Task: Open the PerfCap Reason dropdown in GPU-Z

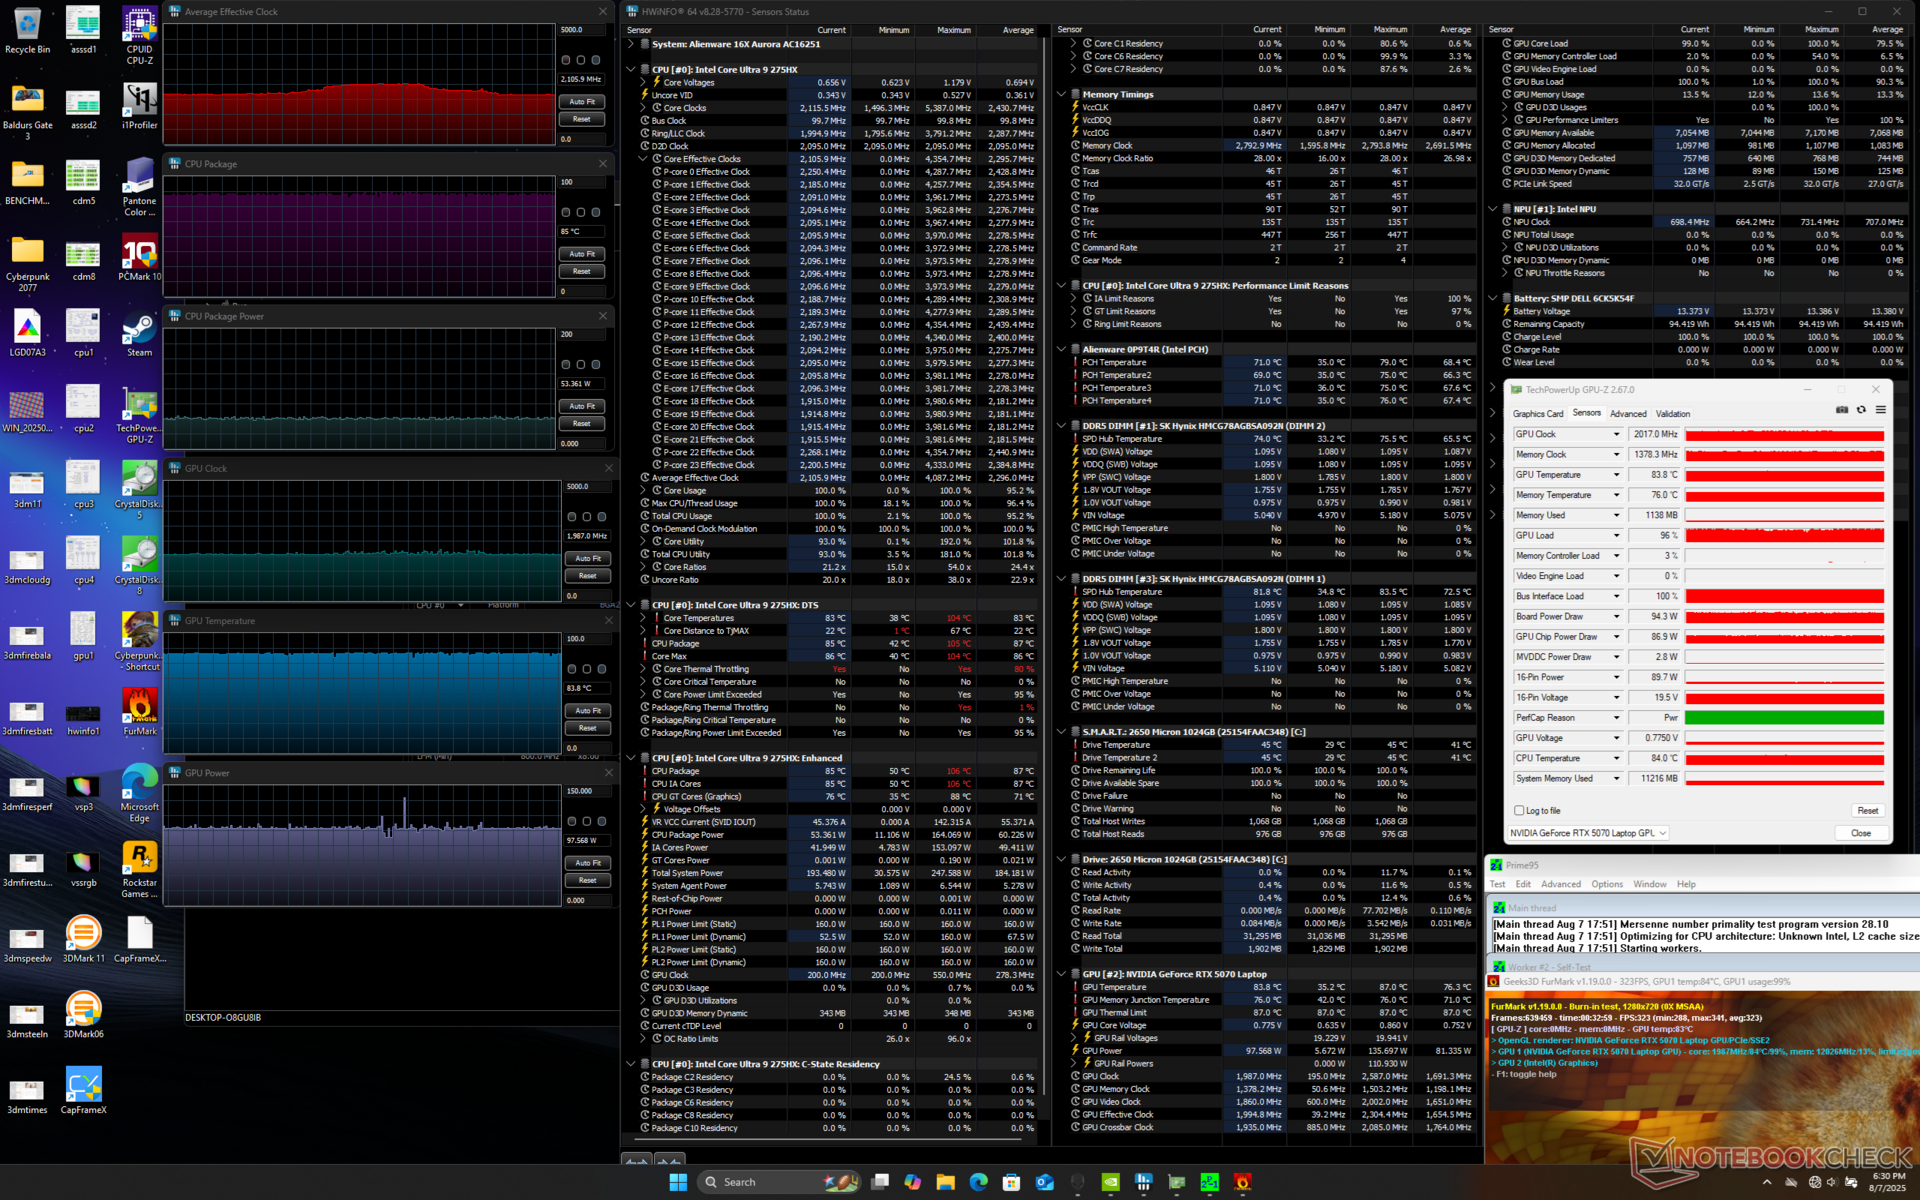Action: pyautogui.click(x=1616, y=718)
